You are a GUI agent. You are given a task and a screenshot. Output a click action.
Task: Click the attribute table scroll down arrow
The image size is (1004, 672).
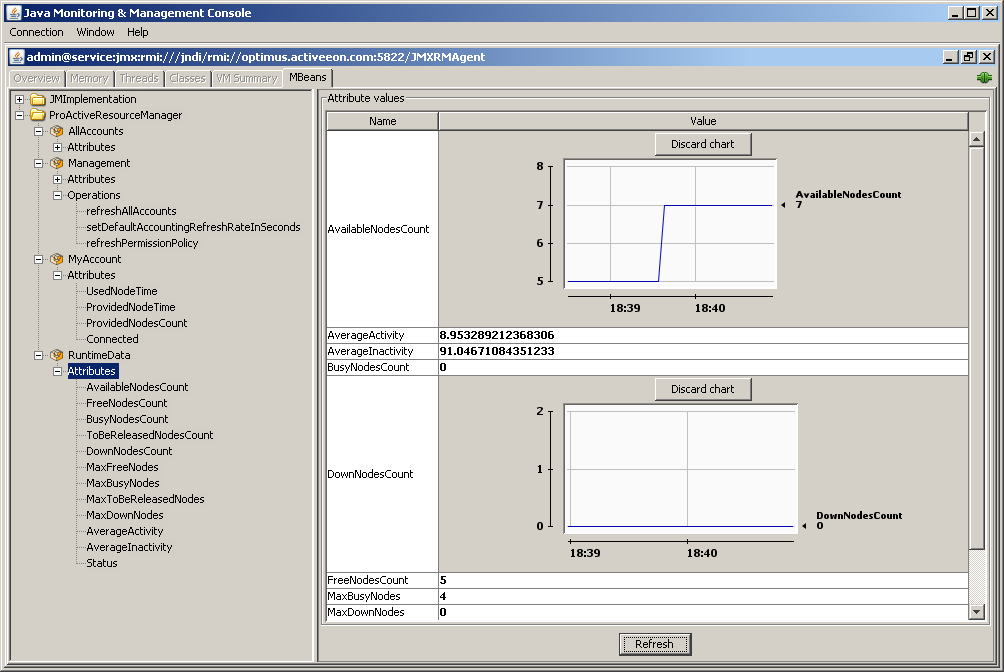tap(976, 612)
